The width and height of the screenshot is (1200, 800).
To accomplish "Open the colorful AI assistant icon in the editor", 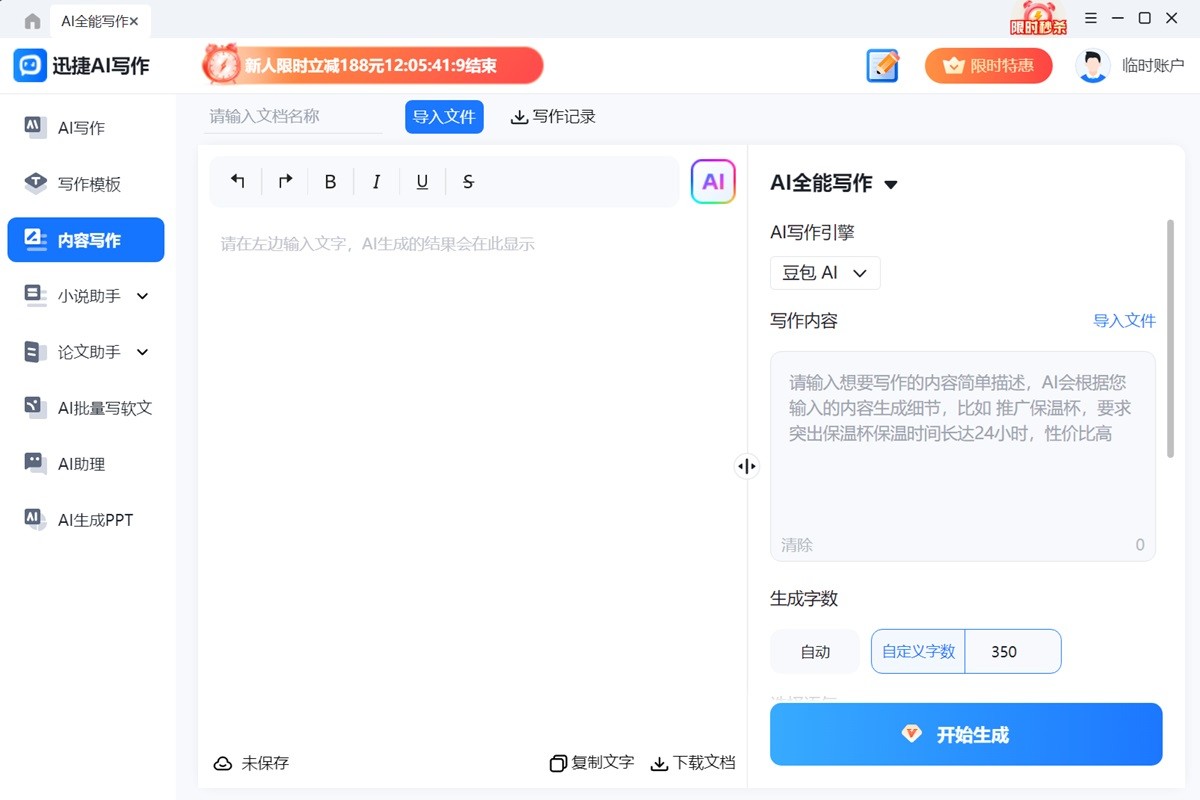I will point(712,181).
